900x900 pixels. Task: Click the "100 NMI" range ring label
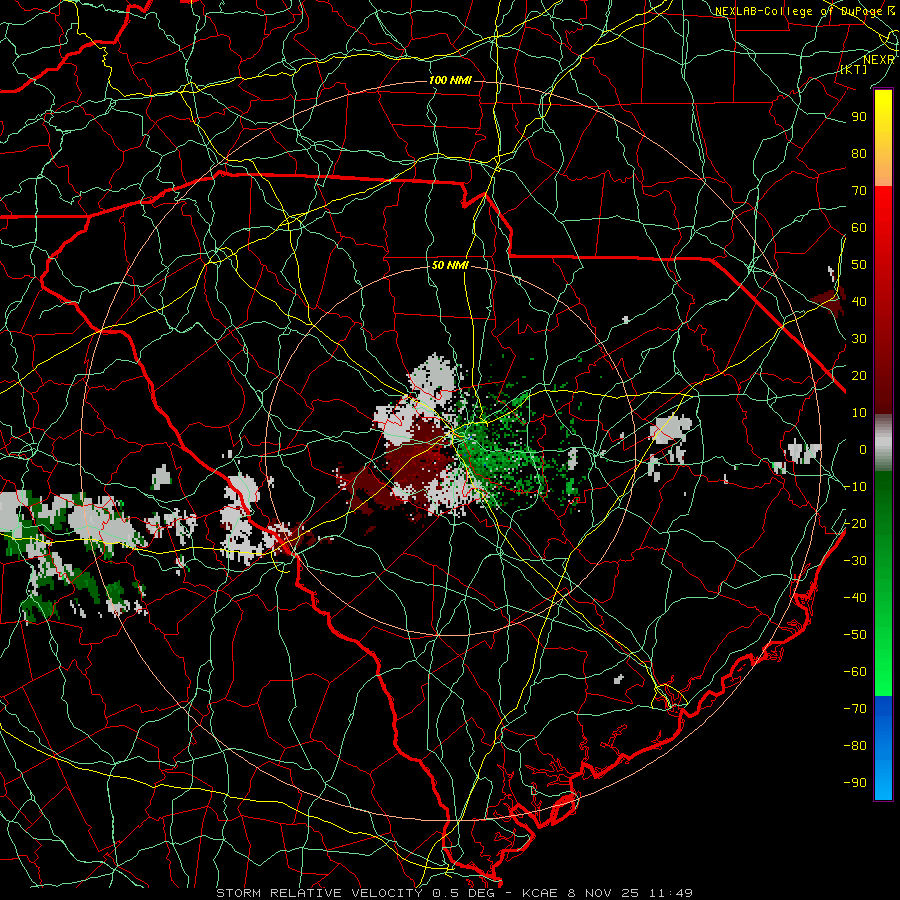(x=450, y=80)
